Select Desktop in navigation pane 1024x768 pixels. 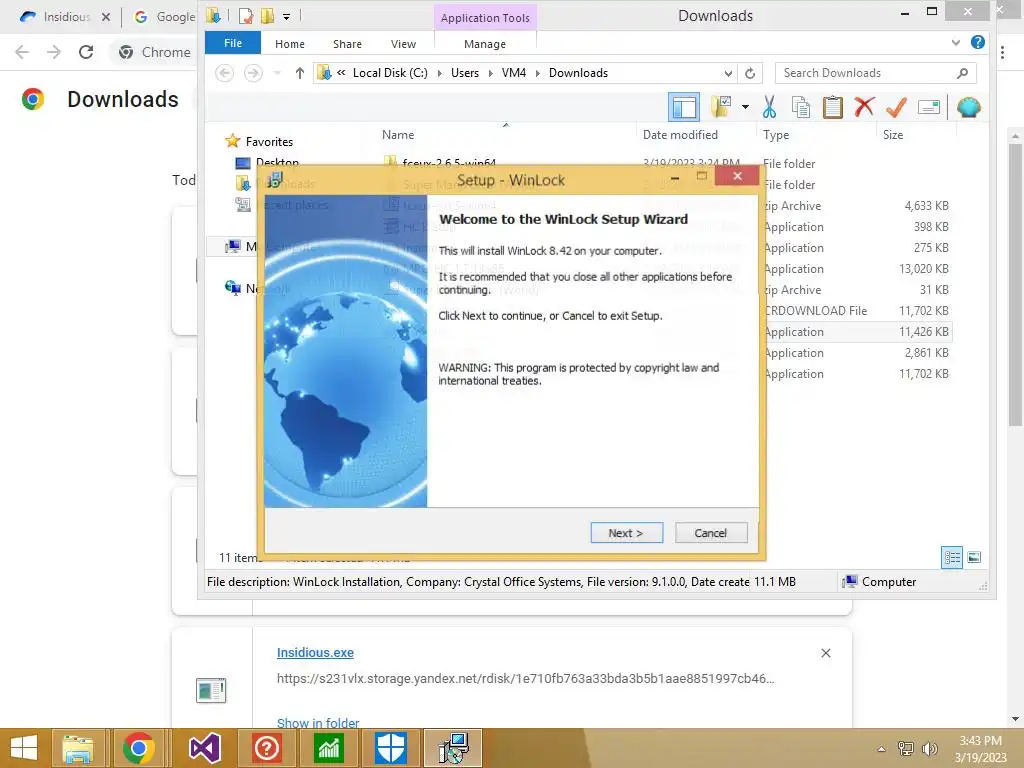(277, 161)
